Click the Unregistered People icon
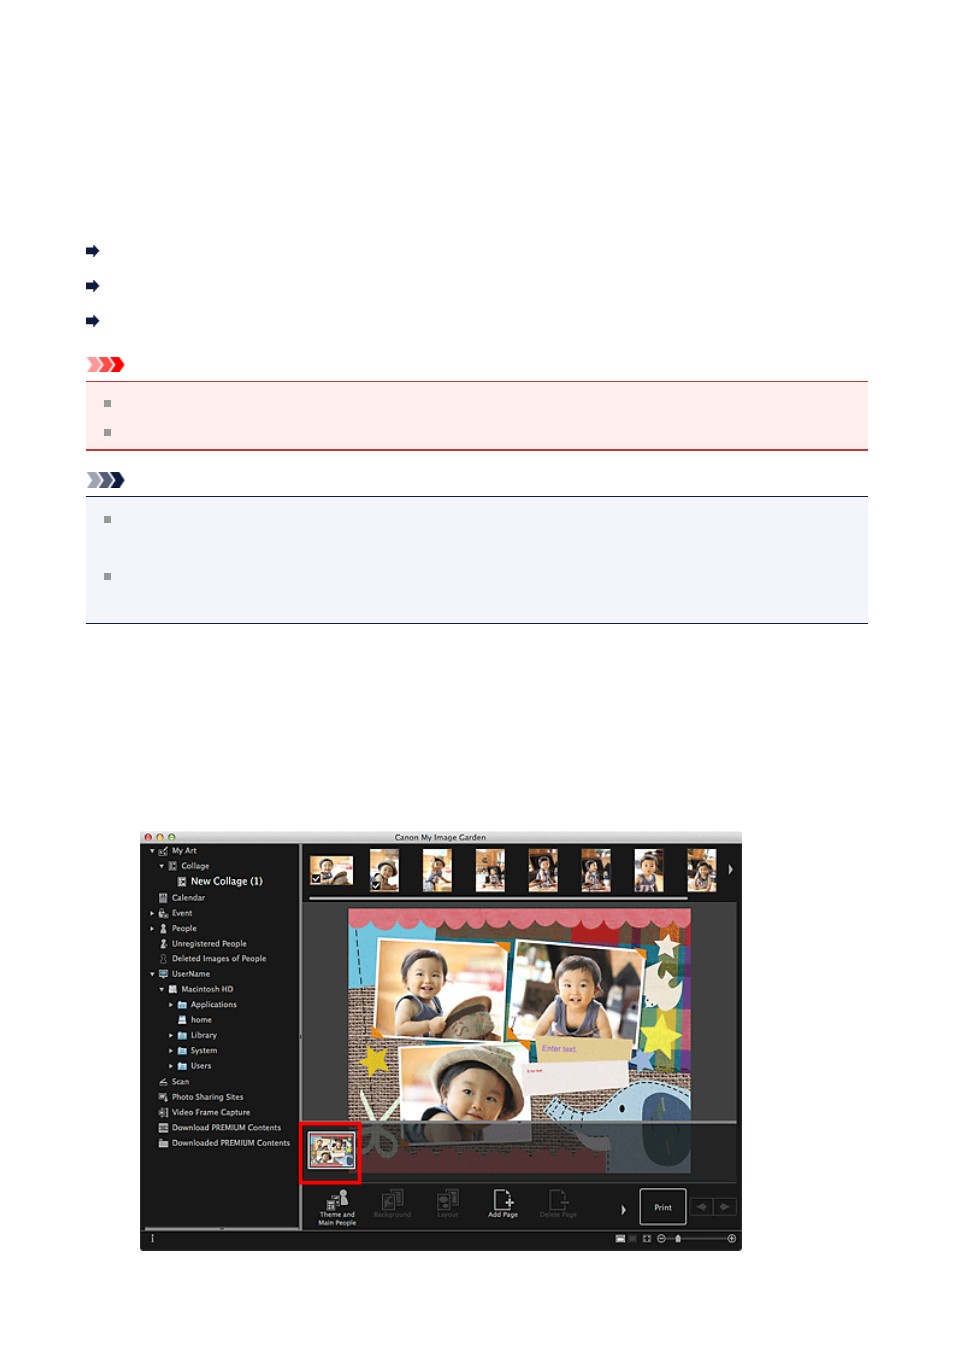This screenshot has width=954, height=1350. pyautogui.click(x=163, y=943)
